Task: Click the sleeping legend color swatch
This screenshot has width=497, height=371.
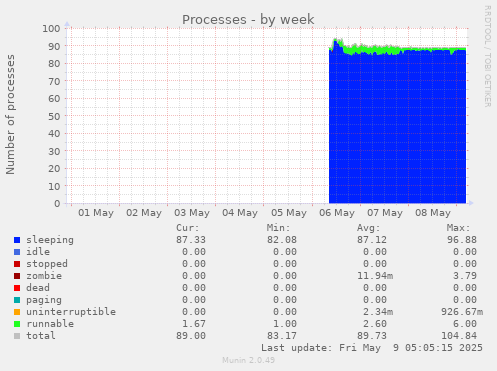Action: click(17, 240)
